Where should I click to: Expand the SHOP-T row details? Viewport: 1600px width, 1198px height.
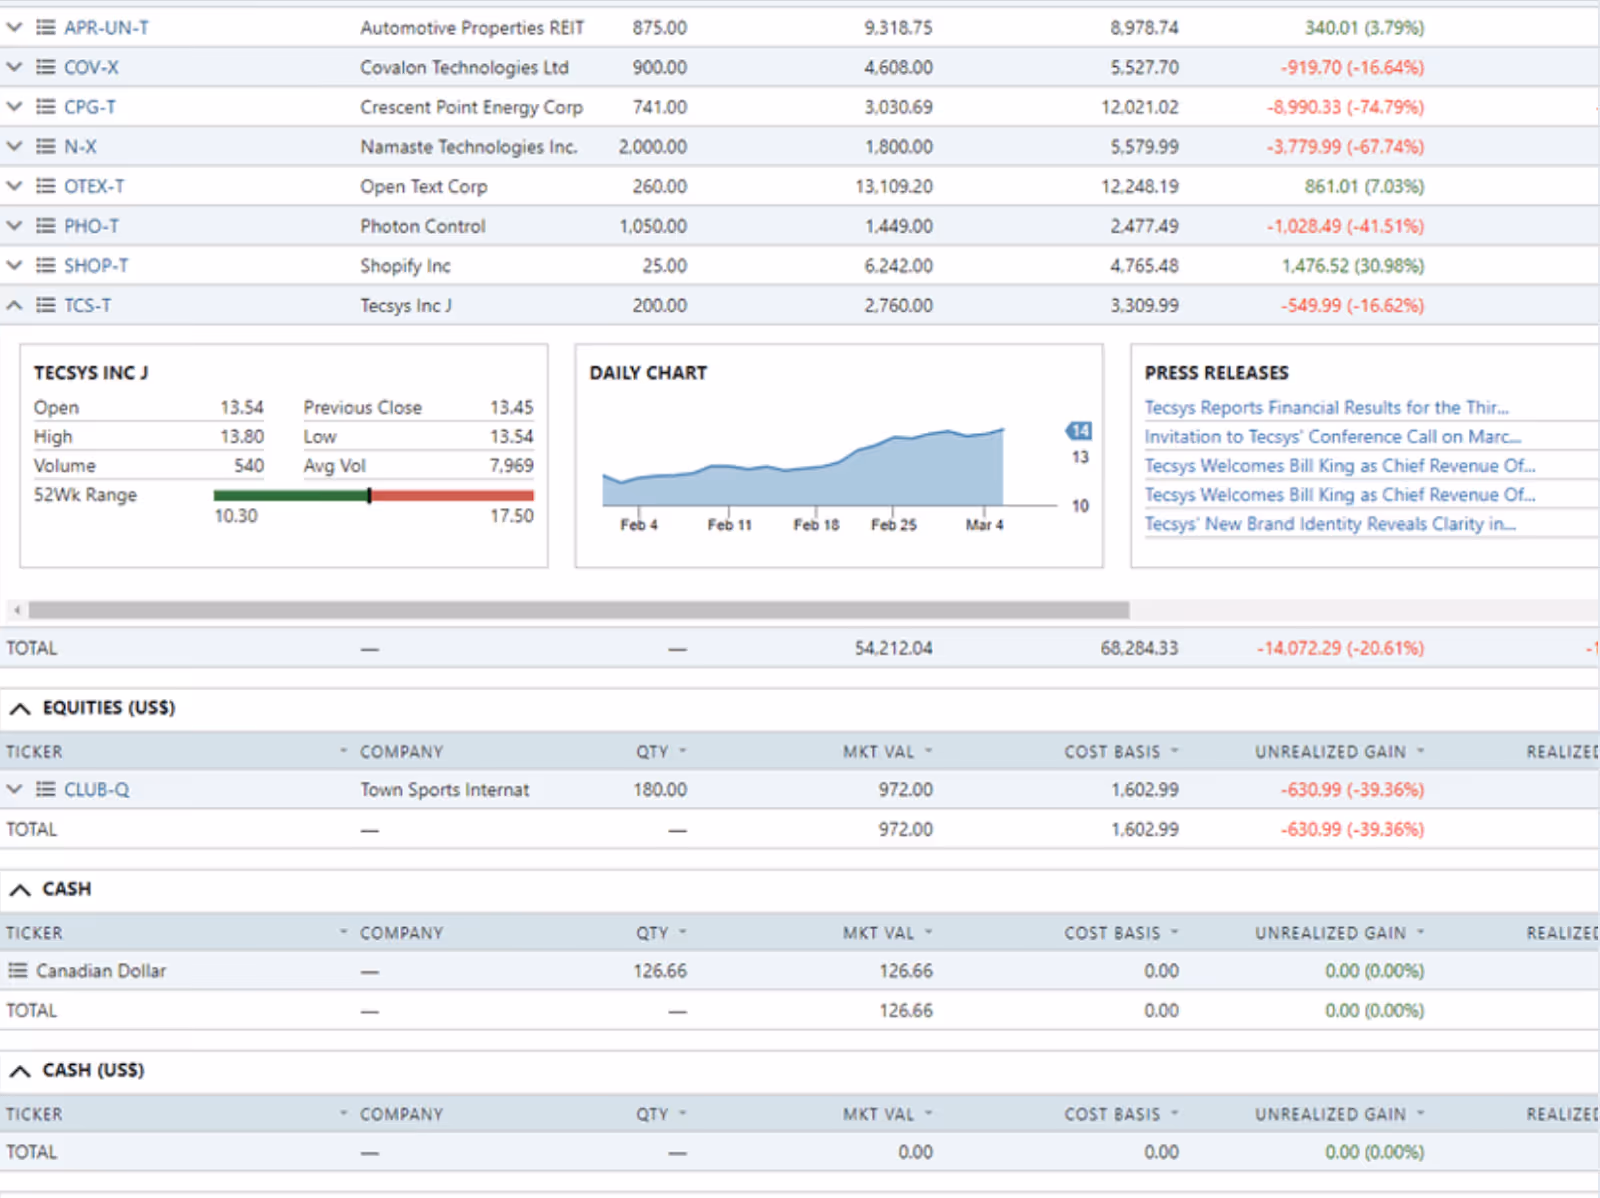14,266
